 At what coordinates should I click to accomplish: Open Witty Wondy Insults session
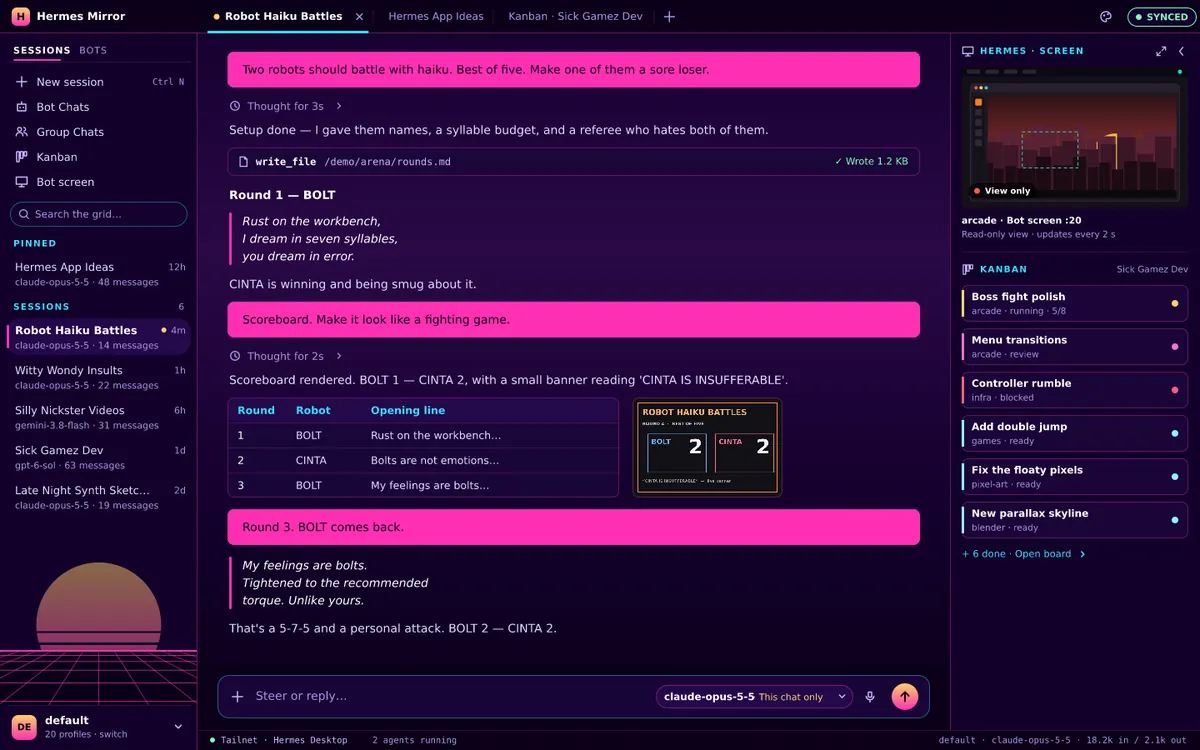pos(99,377)
